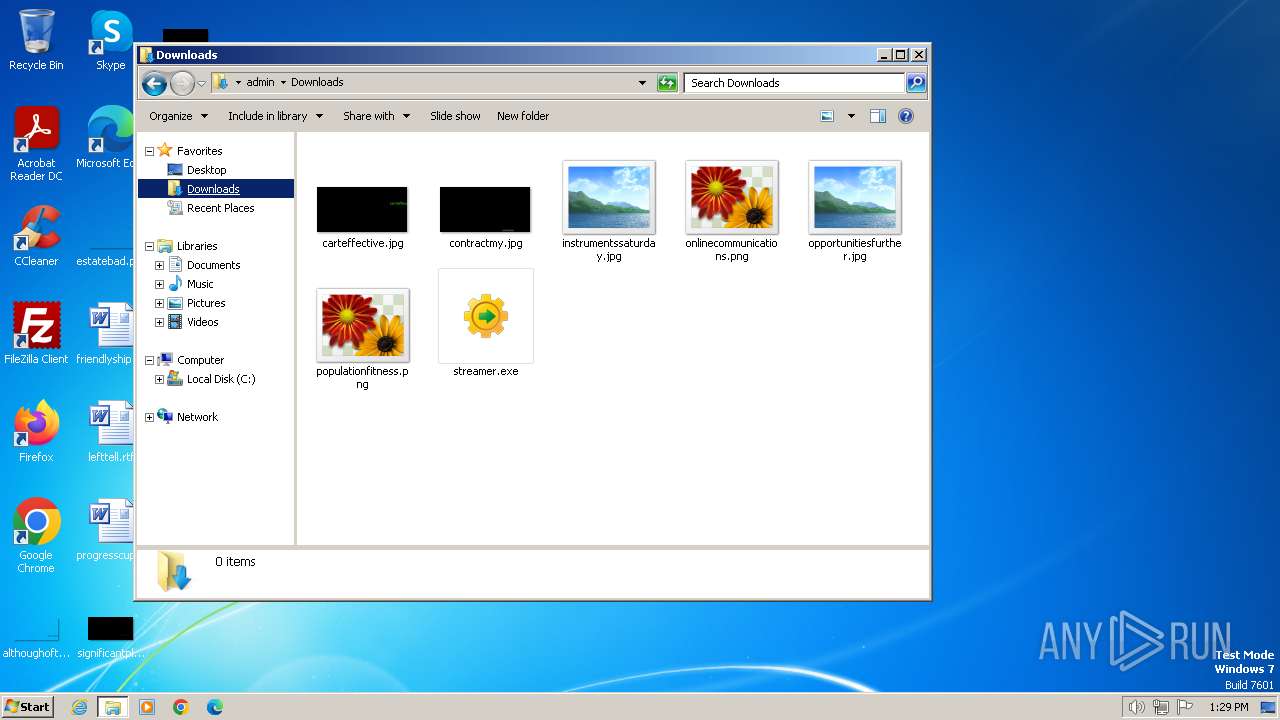Open the Share with menu
Screen dimensions: 1280x720
click(x=377, y=116)
